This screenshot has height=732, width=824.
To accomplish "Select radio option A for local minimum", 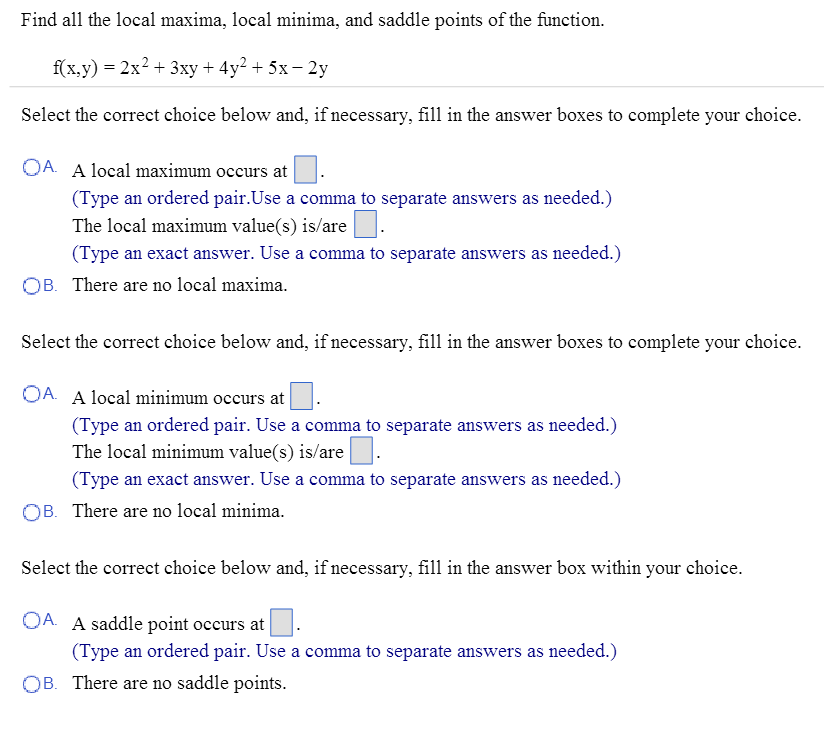I will (x=30, y=396).
